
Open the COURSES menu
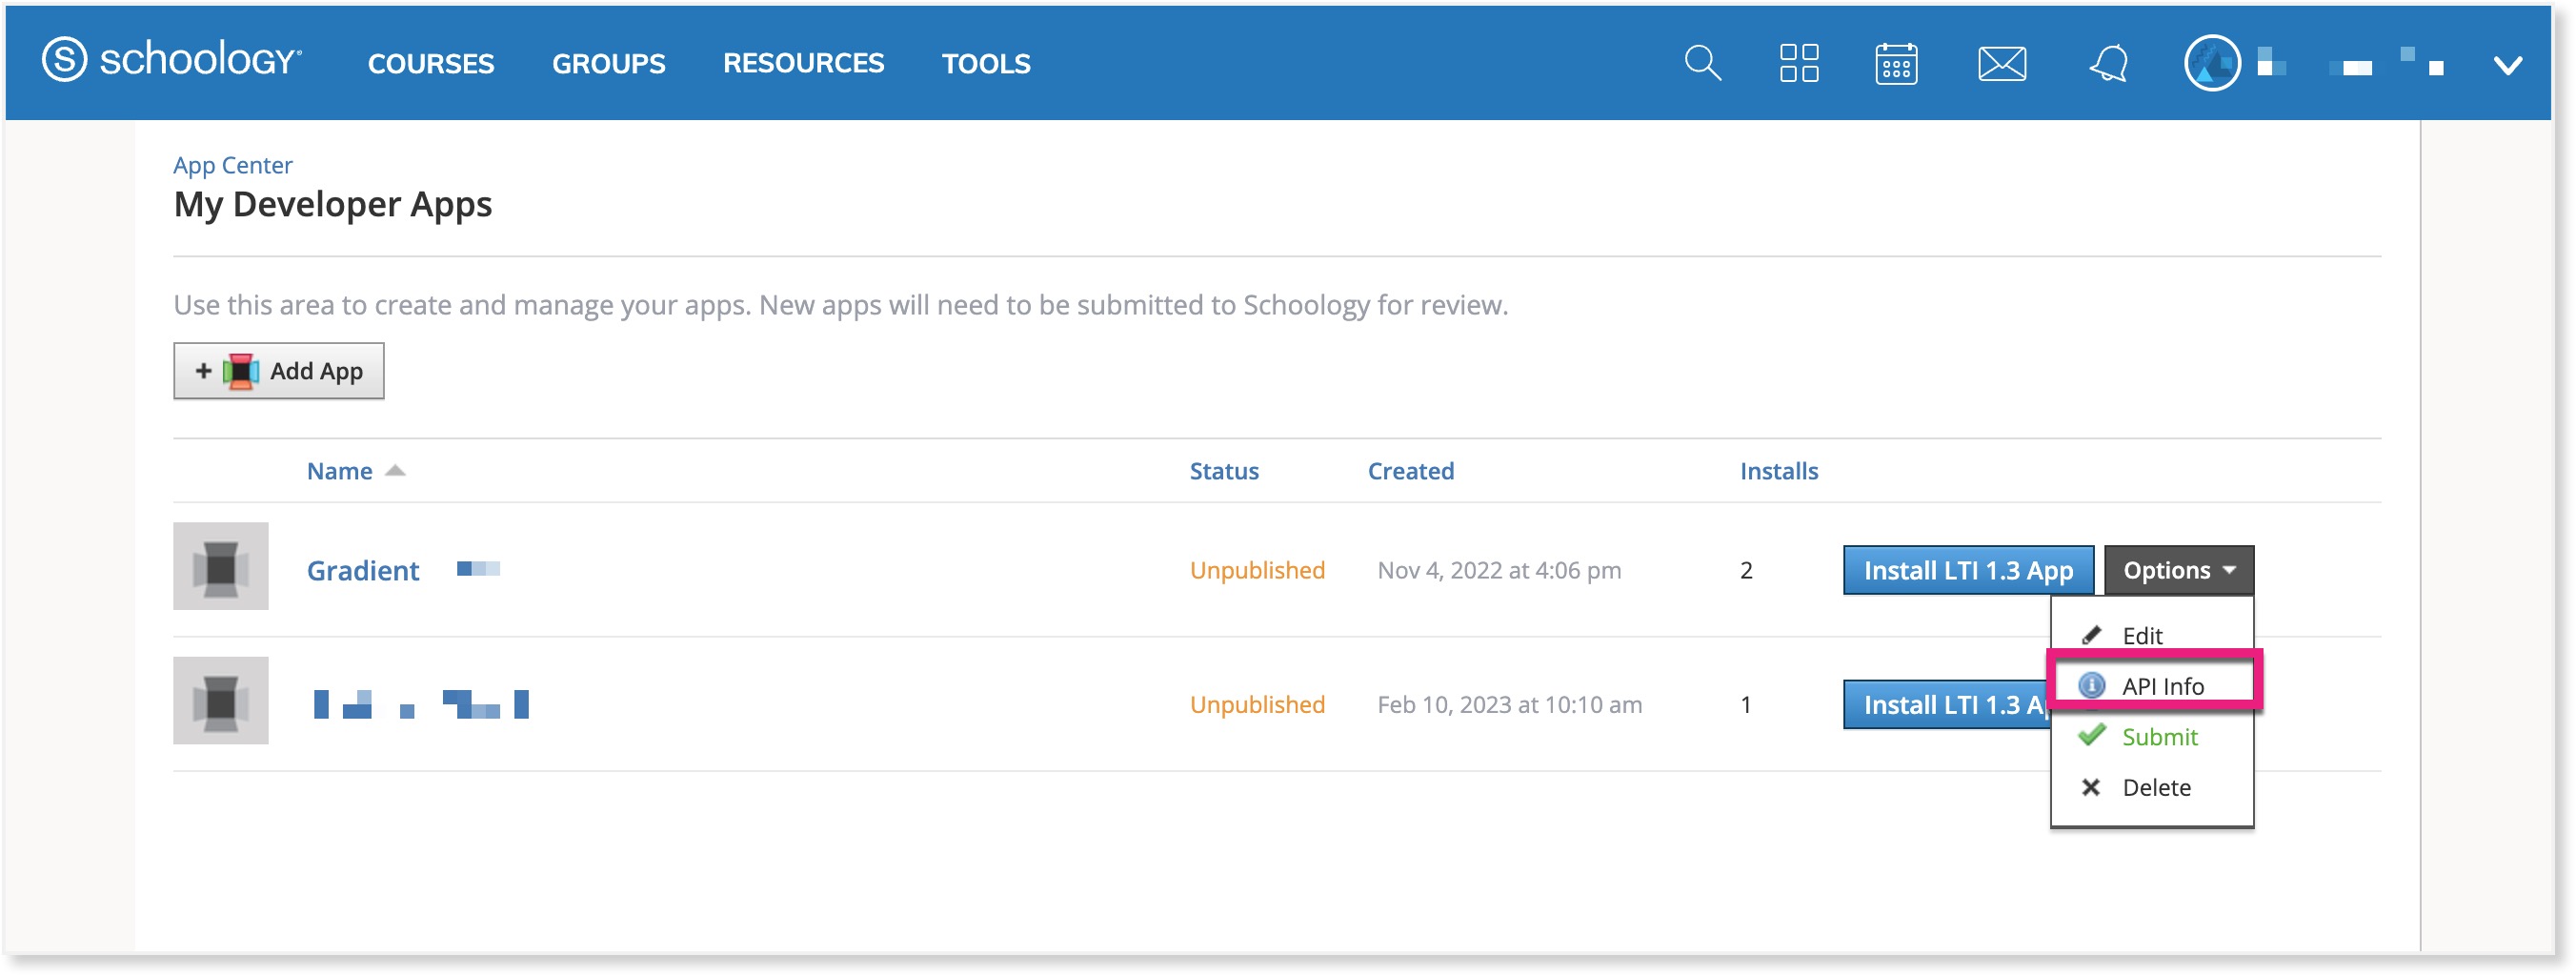click(x=431, y=63)
